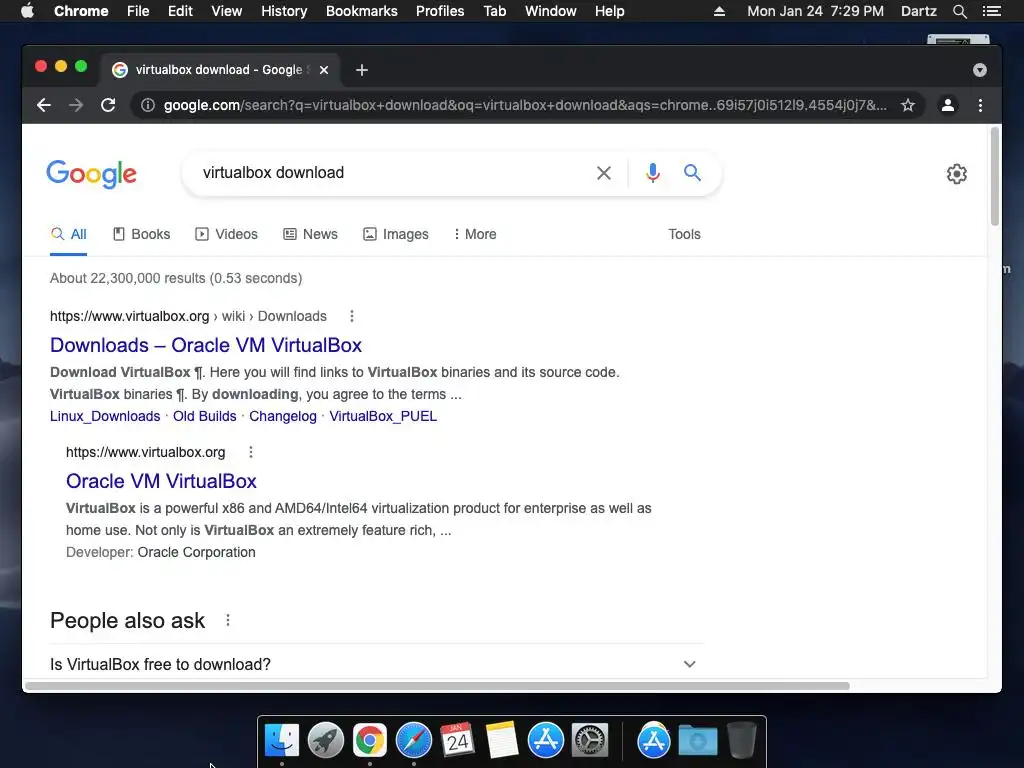1024x768 pixels.
Task: Click Oracle Corporation developer link
Action: (197, 552)
